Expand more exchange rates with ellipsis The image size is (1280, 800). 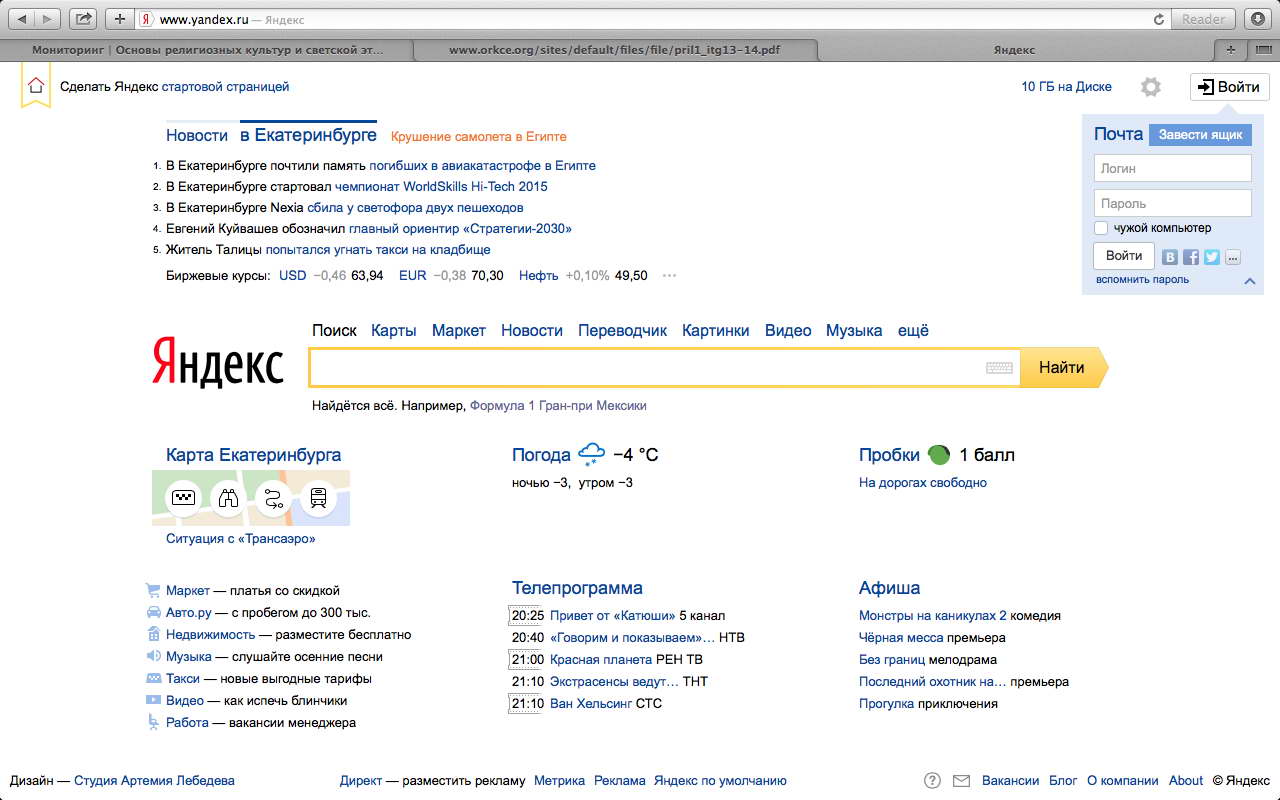pyautogui.click(x=669, y=276)
